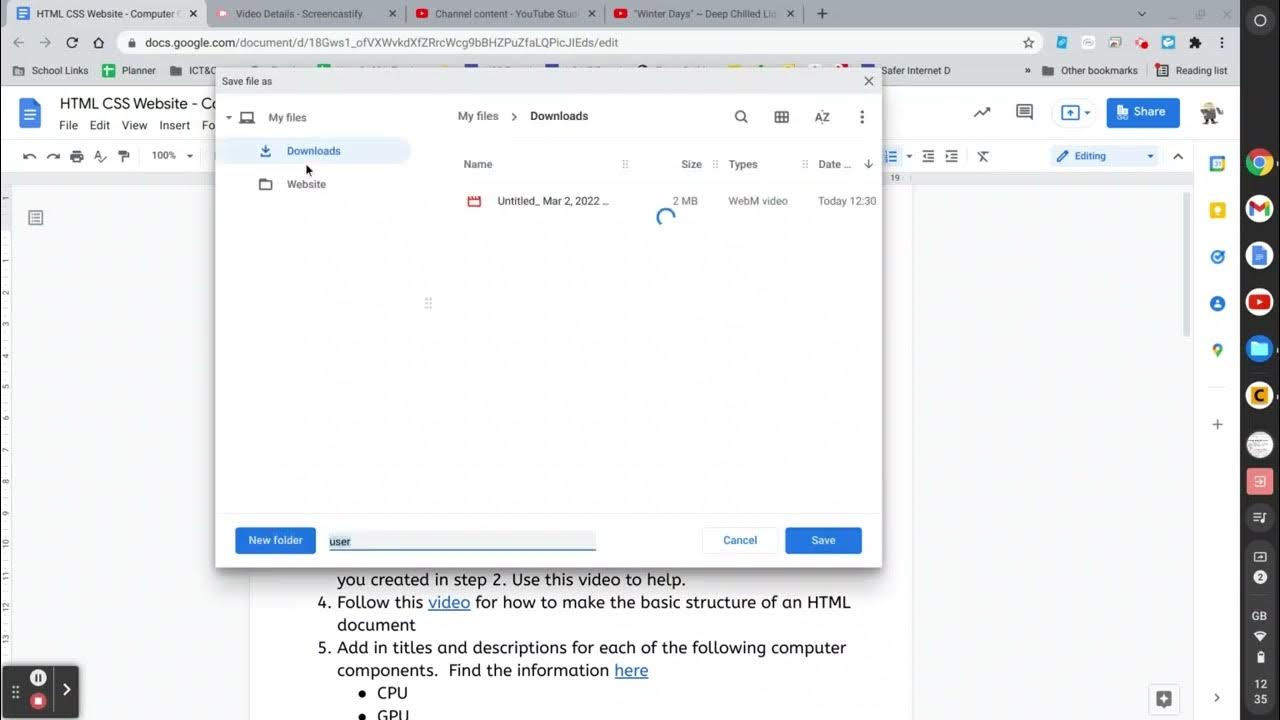
Task: Open the View menu in Google Docs
Action: 134,125
